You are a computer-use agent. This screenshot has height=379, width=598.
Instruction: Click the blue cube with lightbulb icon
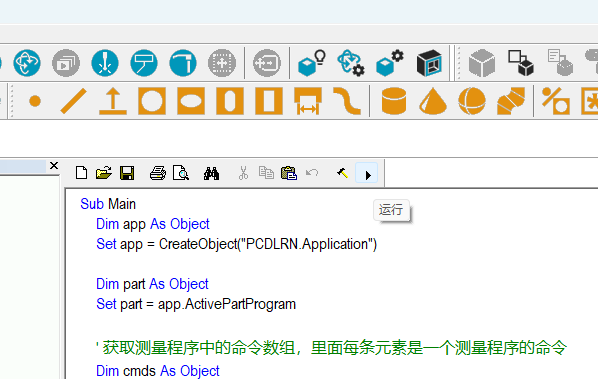312,63
